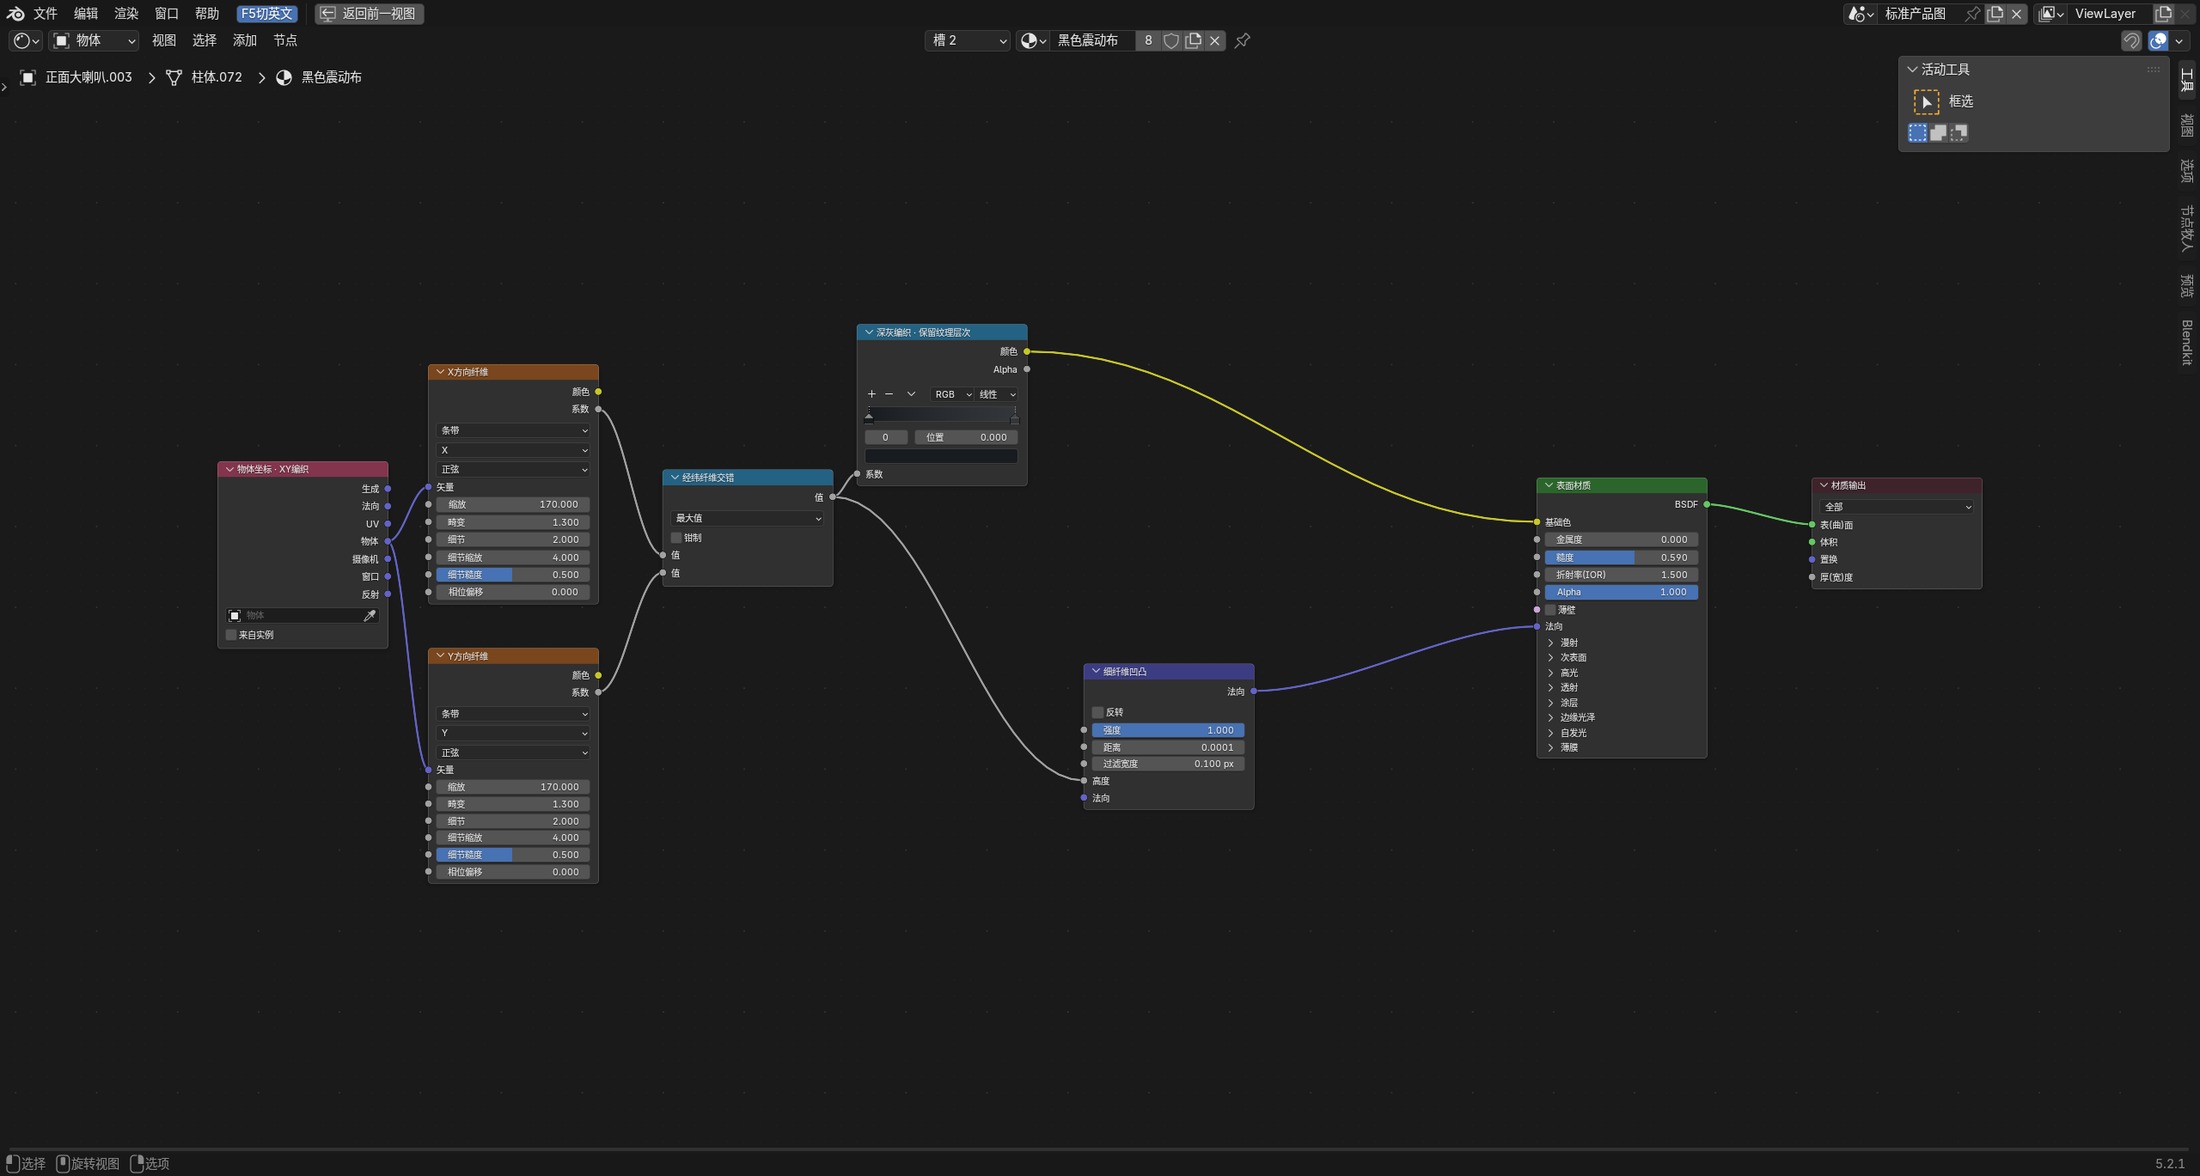Open the 文件 menu

point(45,14)
